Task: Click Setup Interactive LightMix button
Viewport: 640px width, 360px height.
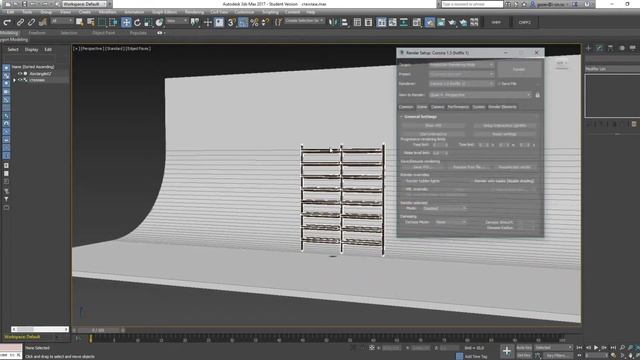Action: [504, 126]
